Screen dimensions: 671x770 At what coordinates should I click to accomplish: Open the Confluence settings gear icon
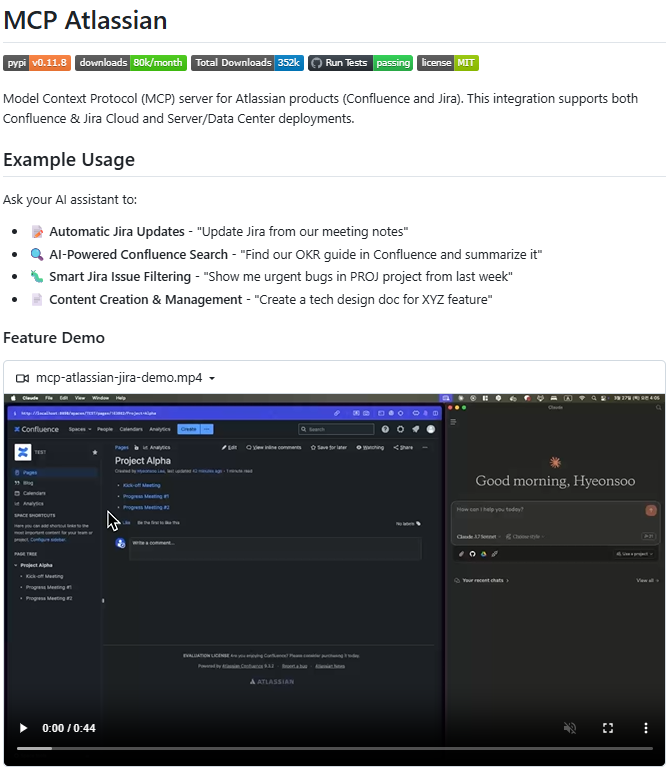point(400,429)
